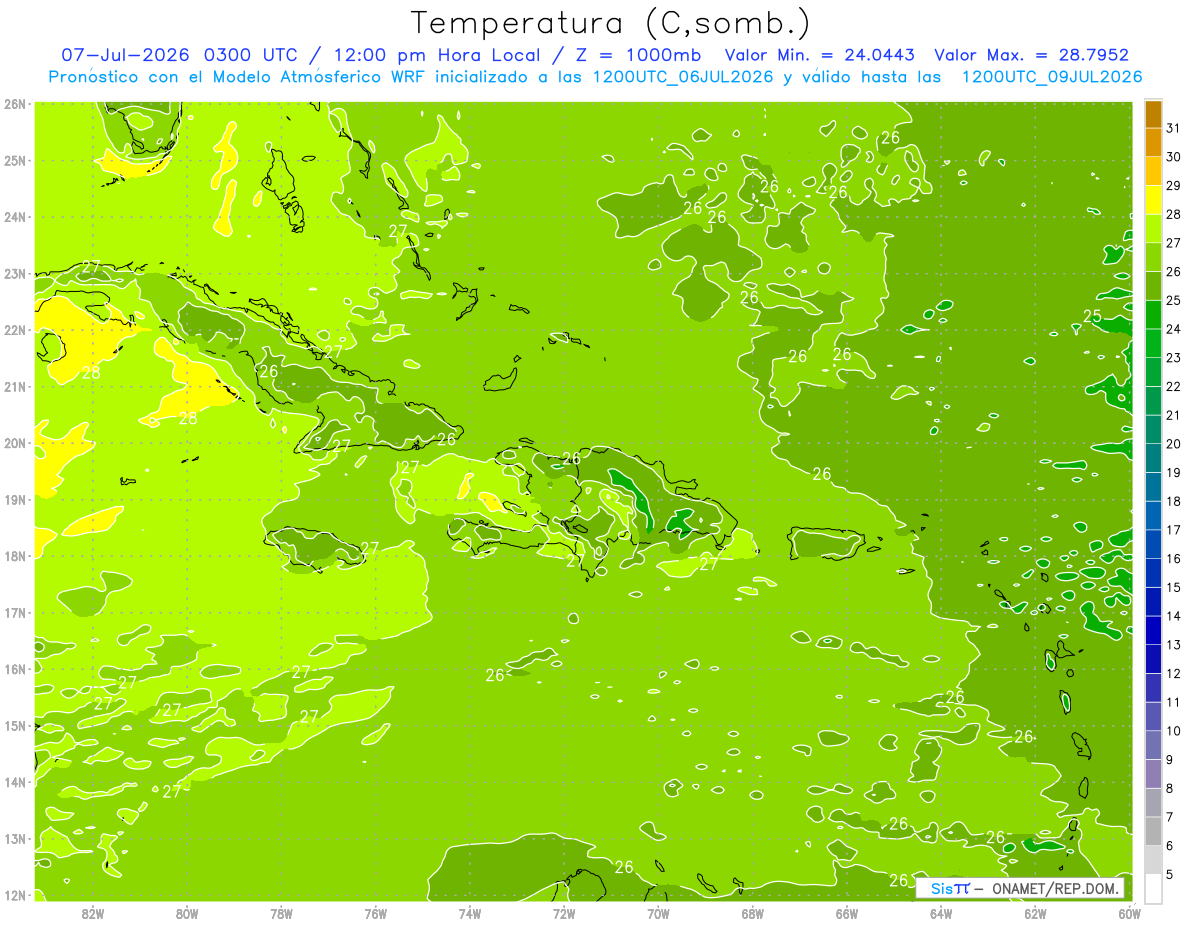The height and width of the screenshot is (927, 1200).
Task: Click the "5" label on the color scale
Action: [x=1170, y=875]
